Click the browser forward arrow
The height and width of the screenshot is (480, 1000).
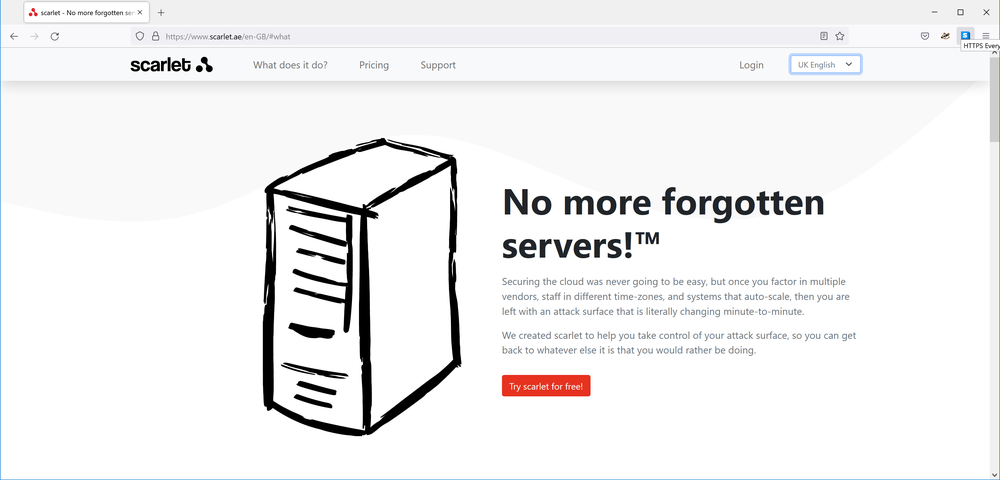[x=34, y=36]
